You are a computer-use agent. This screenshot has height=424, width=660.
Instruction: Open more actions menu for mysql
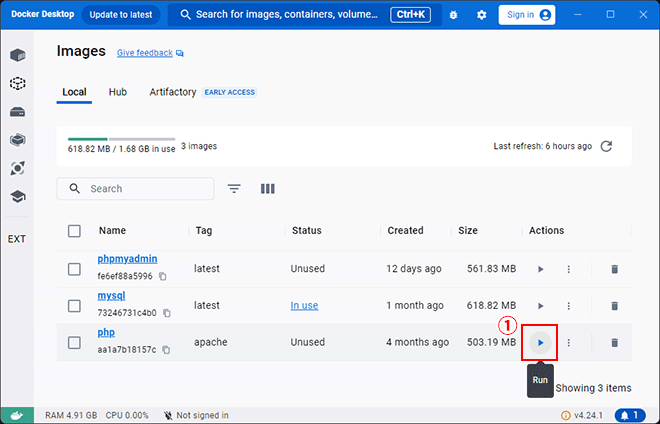click(569, 306)
